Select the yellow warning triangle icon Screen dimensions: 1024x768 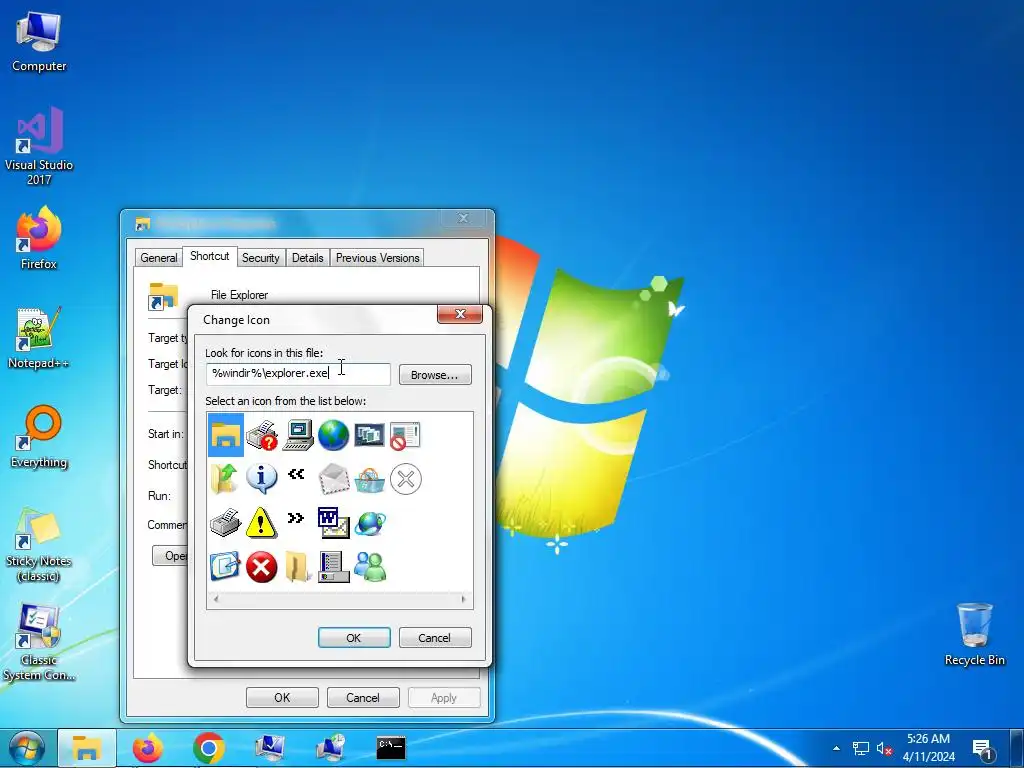(261, 522)
